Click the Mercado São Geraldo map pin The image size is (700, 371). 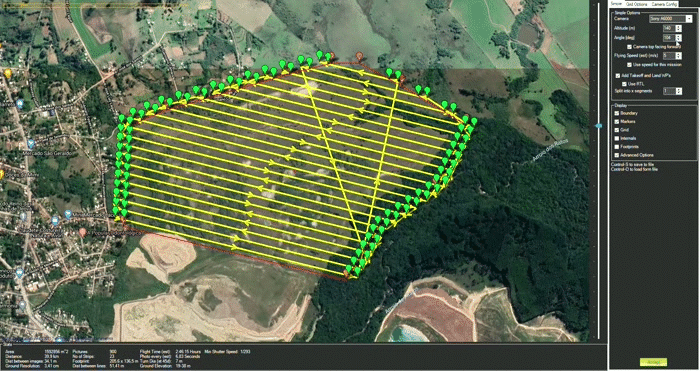31,144
